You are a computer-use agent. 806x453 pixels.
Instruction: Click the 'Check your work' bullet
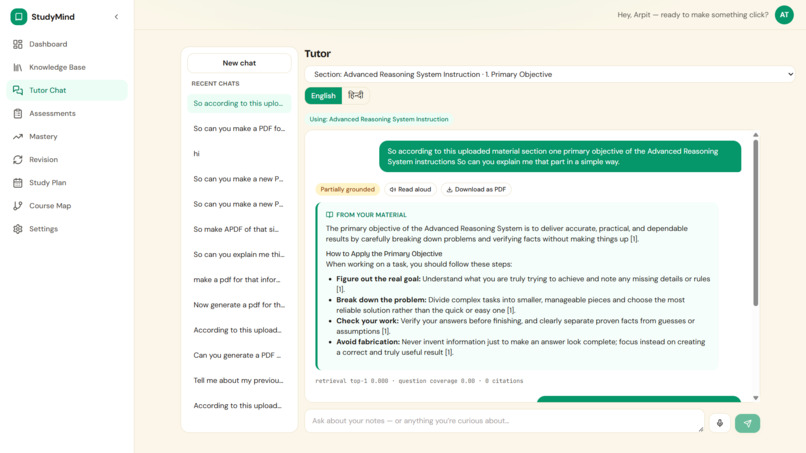516,326
